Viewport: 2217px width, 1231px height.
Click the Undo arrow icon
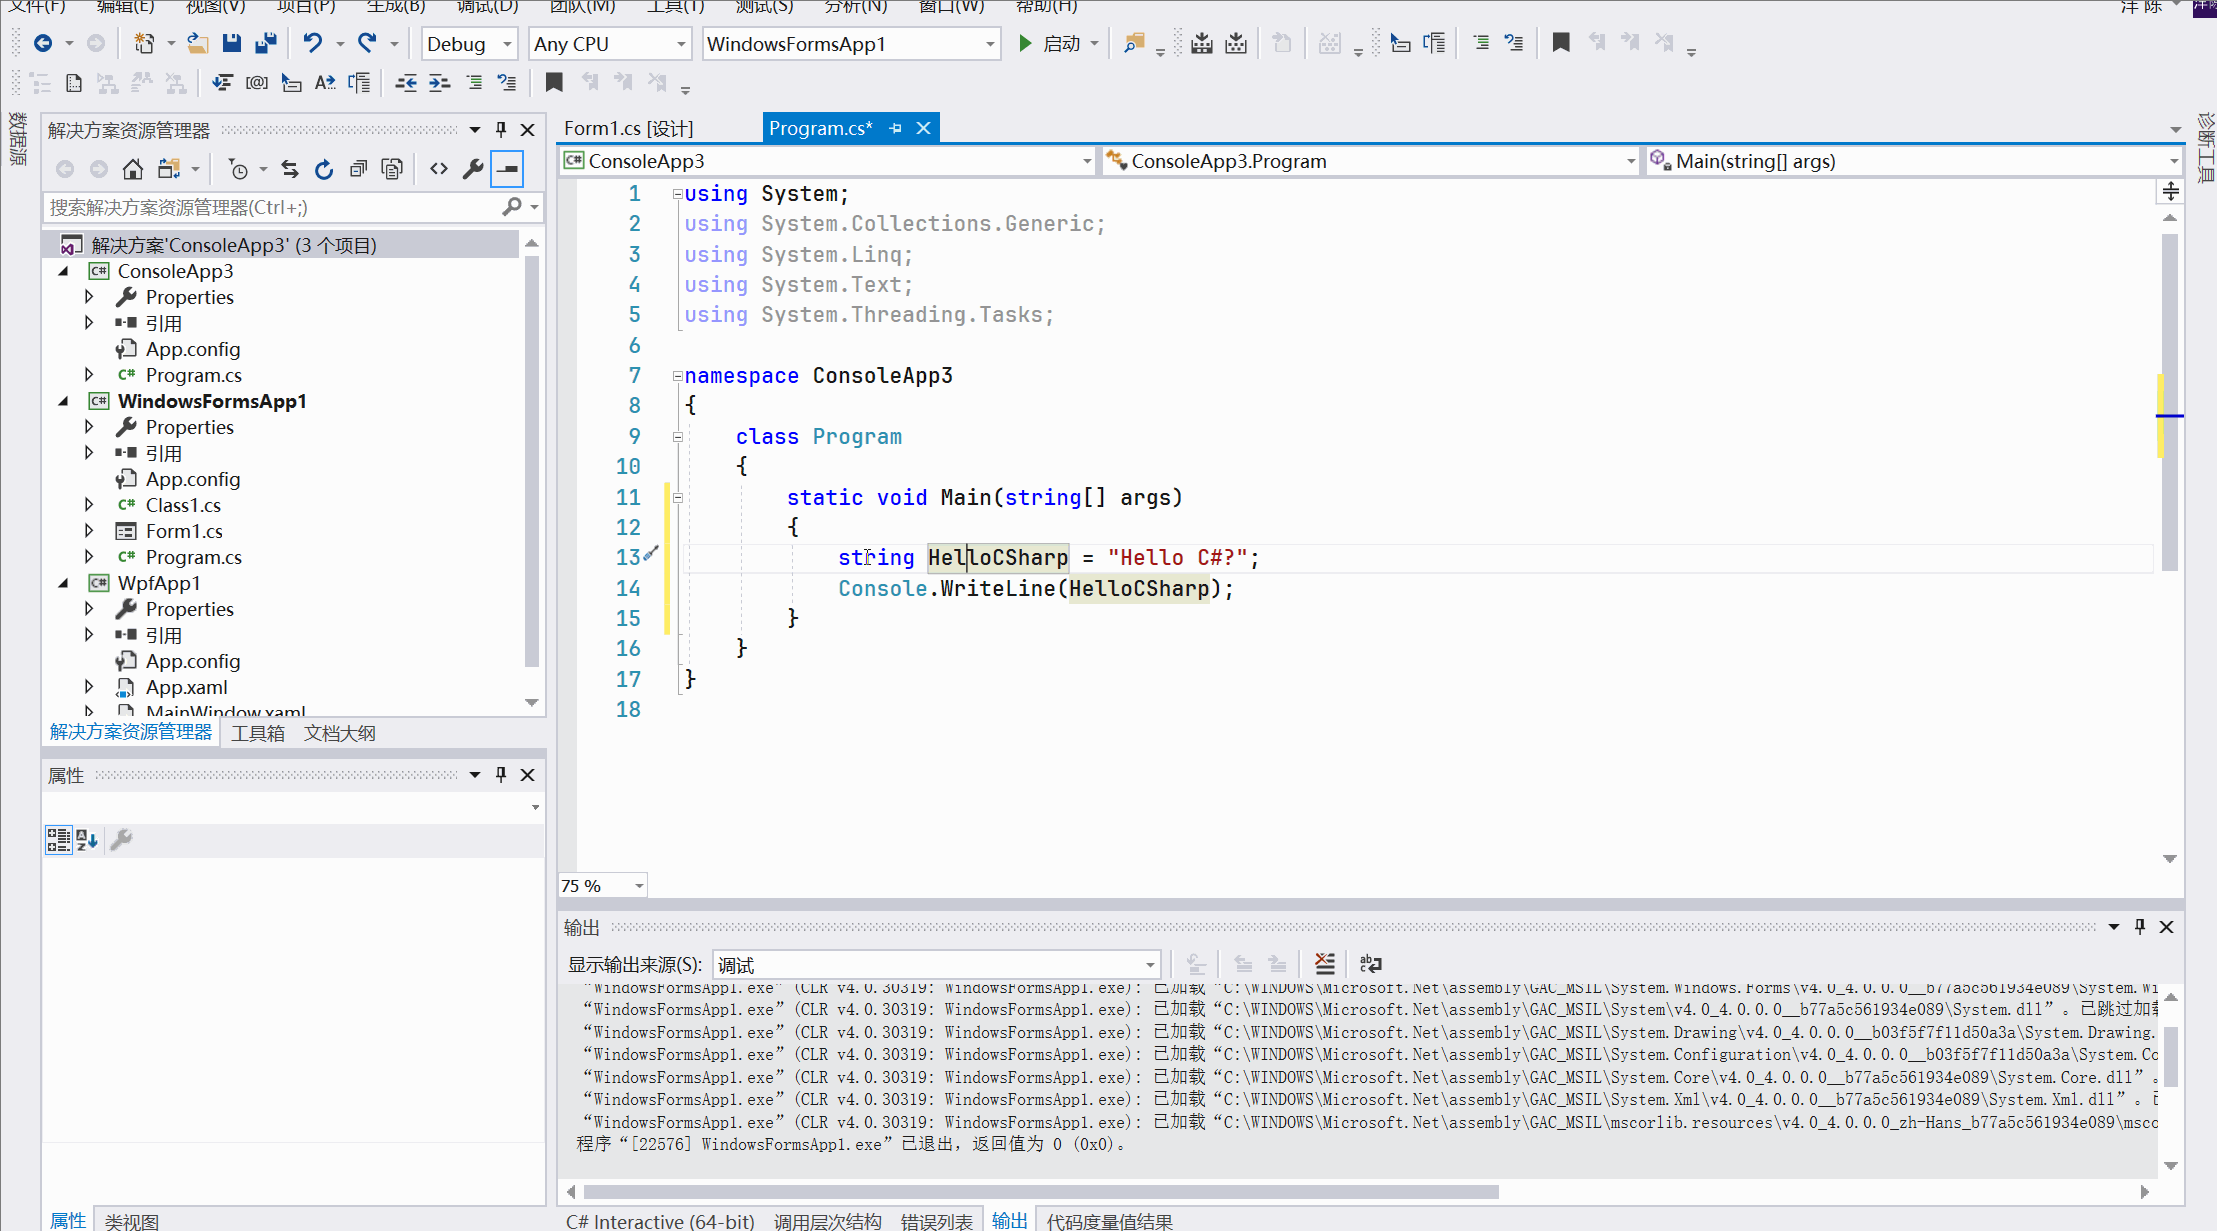[313, 43]
